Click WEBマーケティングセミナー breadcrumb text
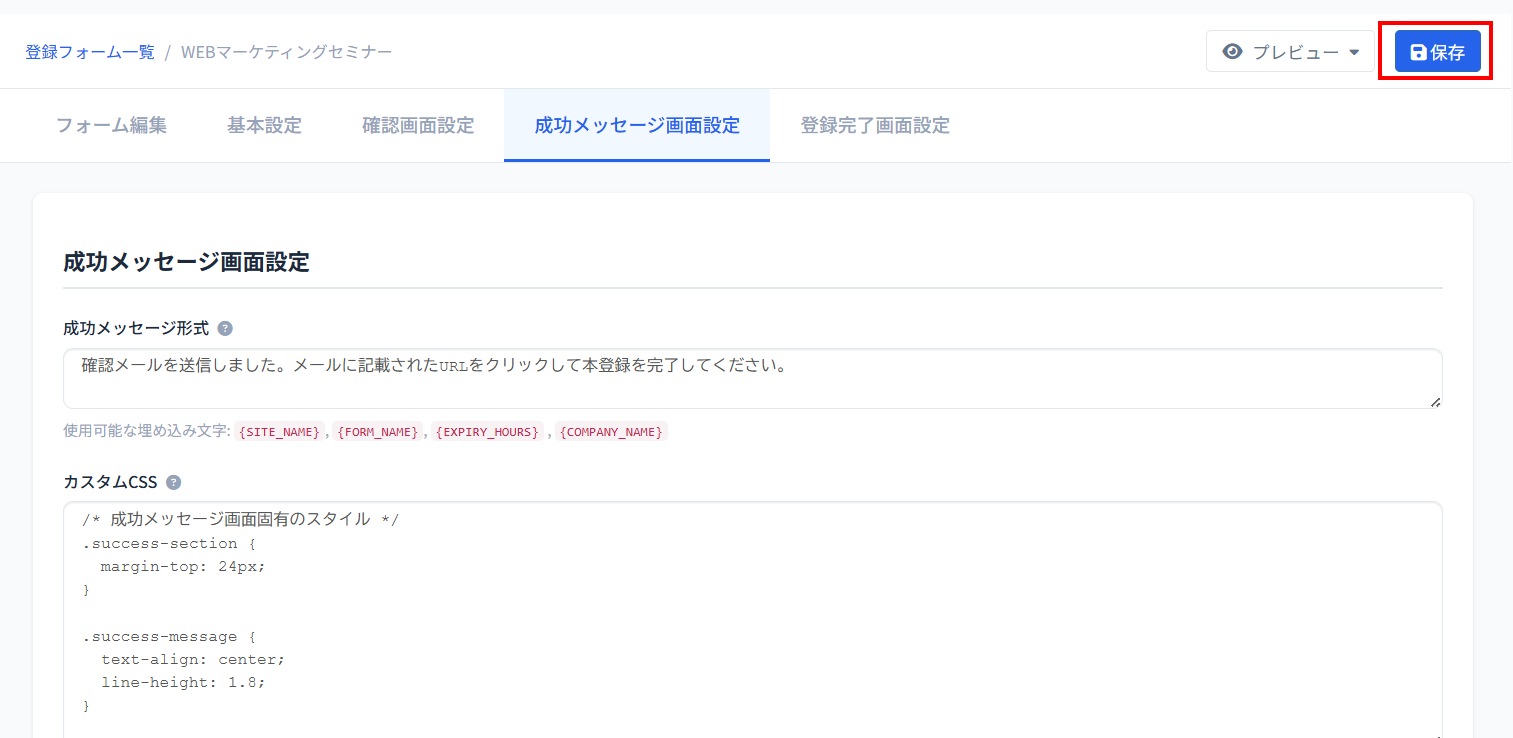The height and width of the screenshot is (738, 1513). [286, 52]
